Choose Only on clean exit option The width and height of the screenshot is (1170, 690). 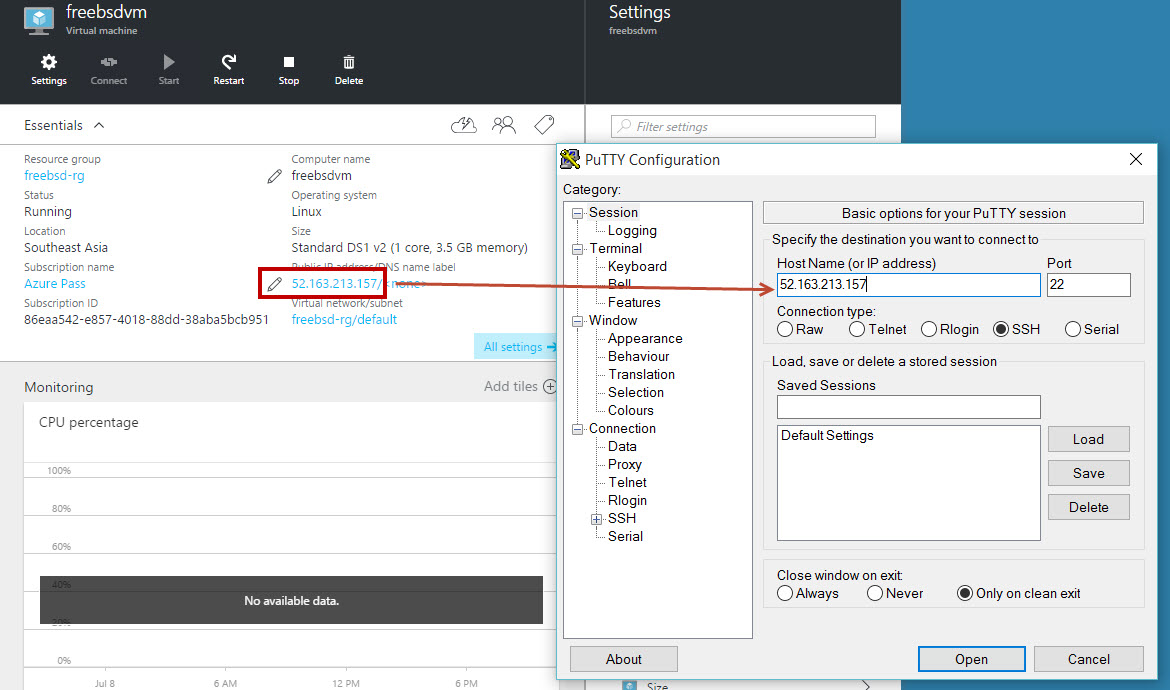point(965,593)
